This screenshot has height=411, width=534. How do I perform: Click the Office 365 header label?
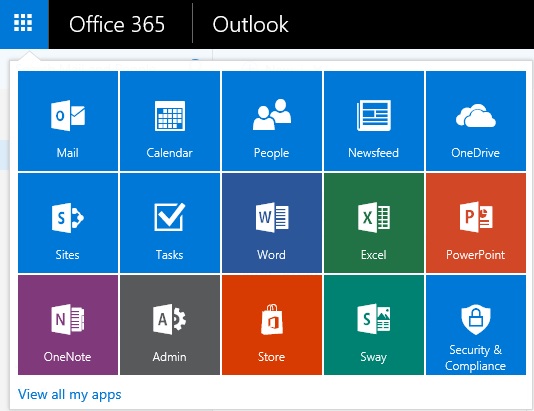coord(117,24)
